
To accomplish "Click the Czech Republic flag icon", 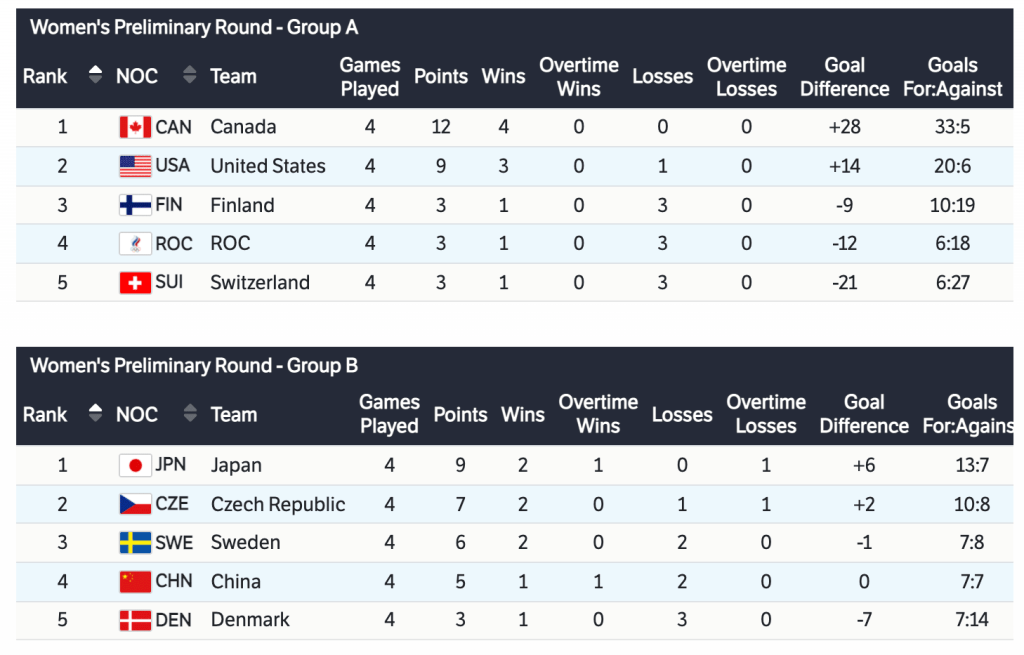I will click(135, 504).
